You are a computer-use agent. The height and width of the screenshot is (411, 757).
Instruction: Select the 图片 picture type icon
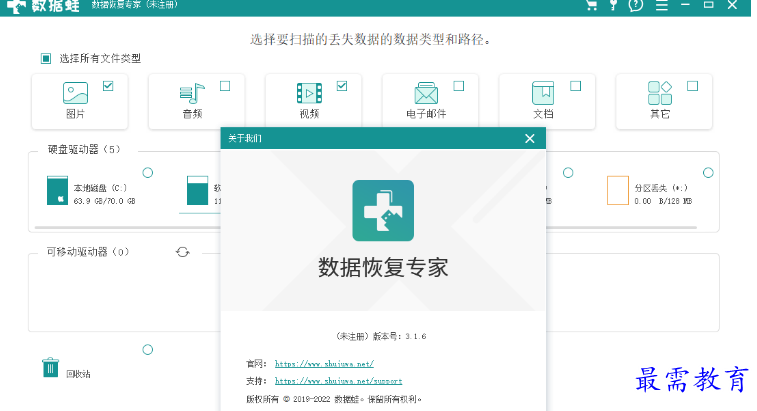pos(75,93)
